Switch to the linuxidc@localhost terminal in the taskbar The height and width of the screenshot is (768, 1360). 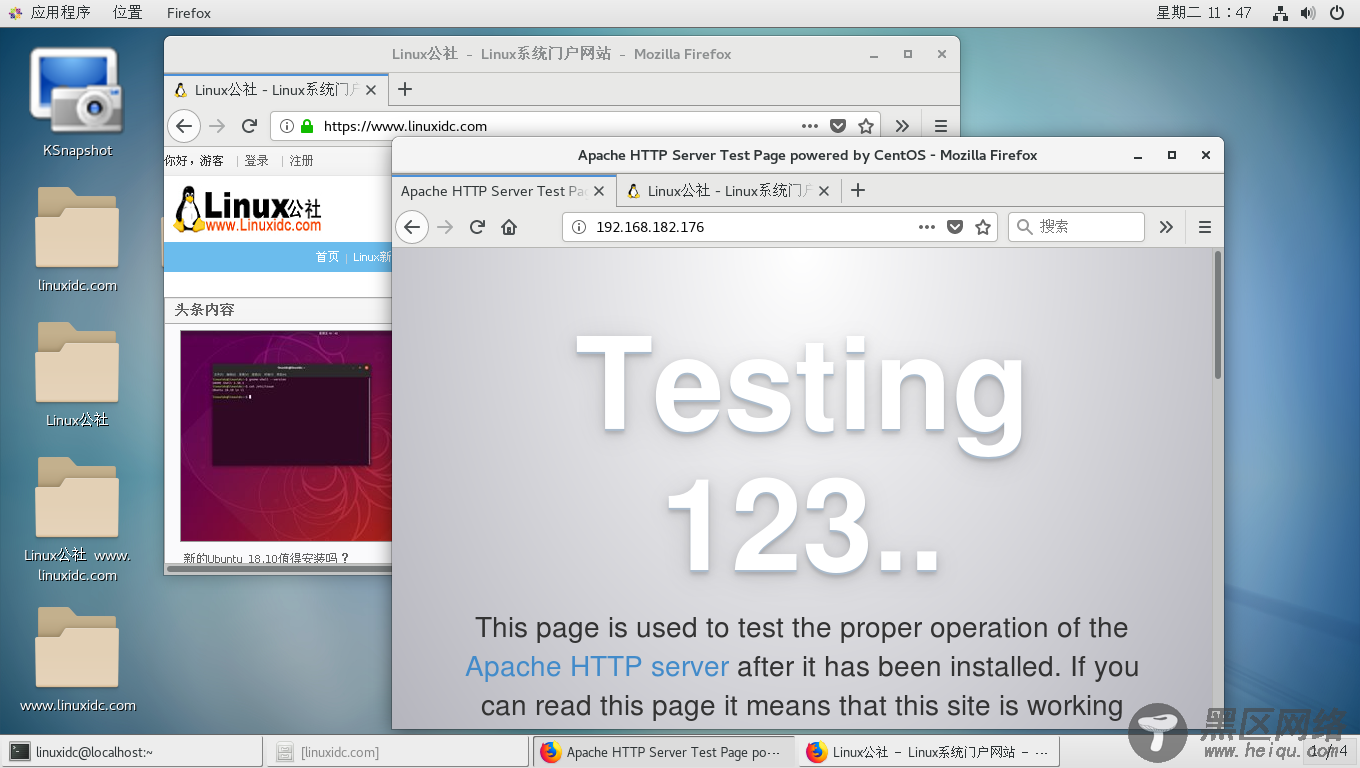coord(132,752)
